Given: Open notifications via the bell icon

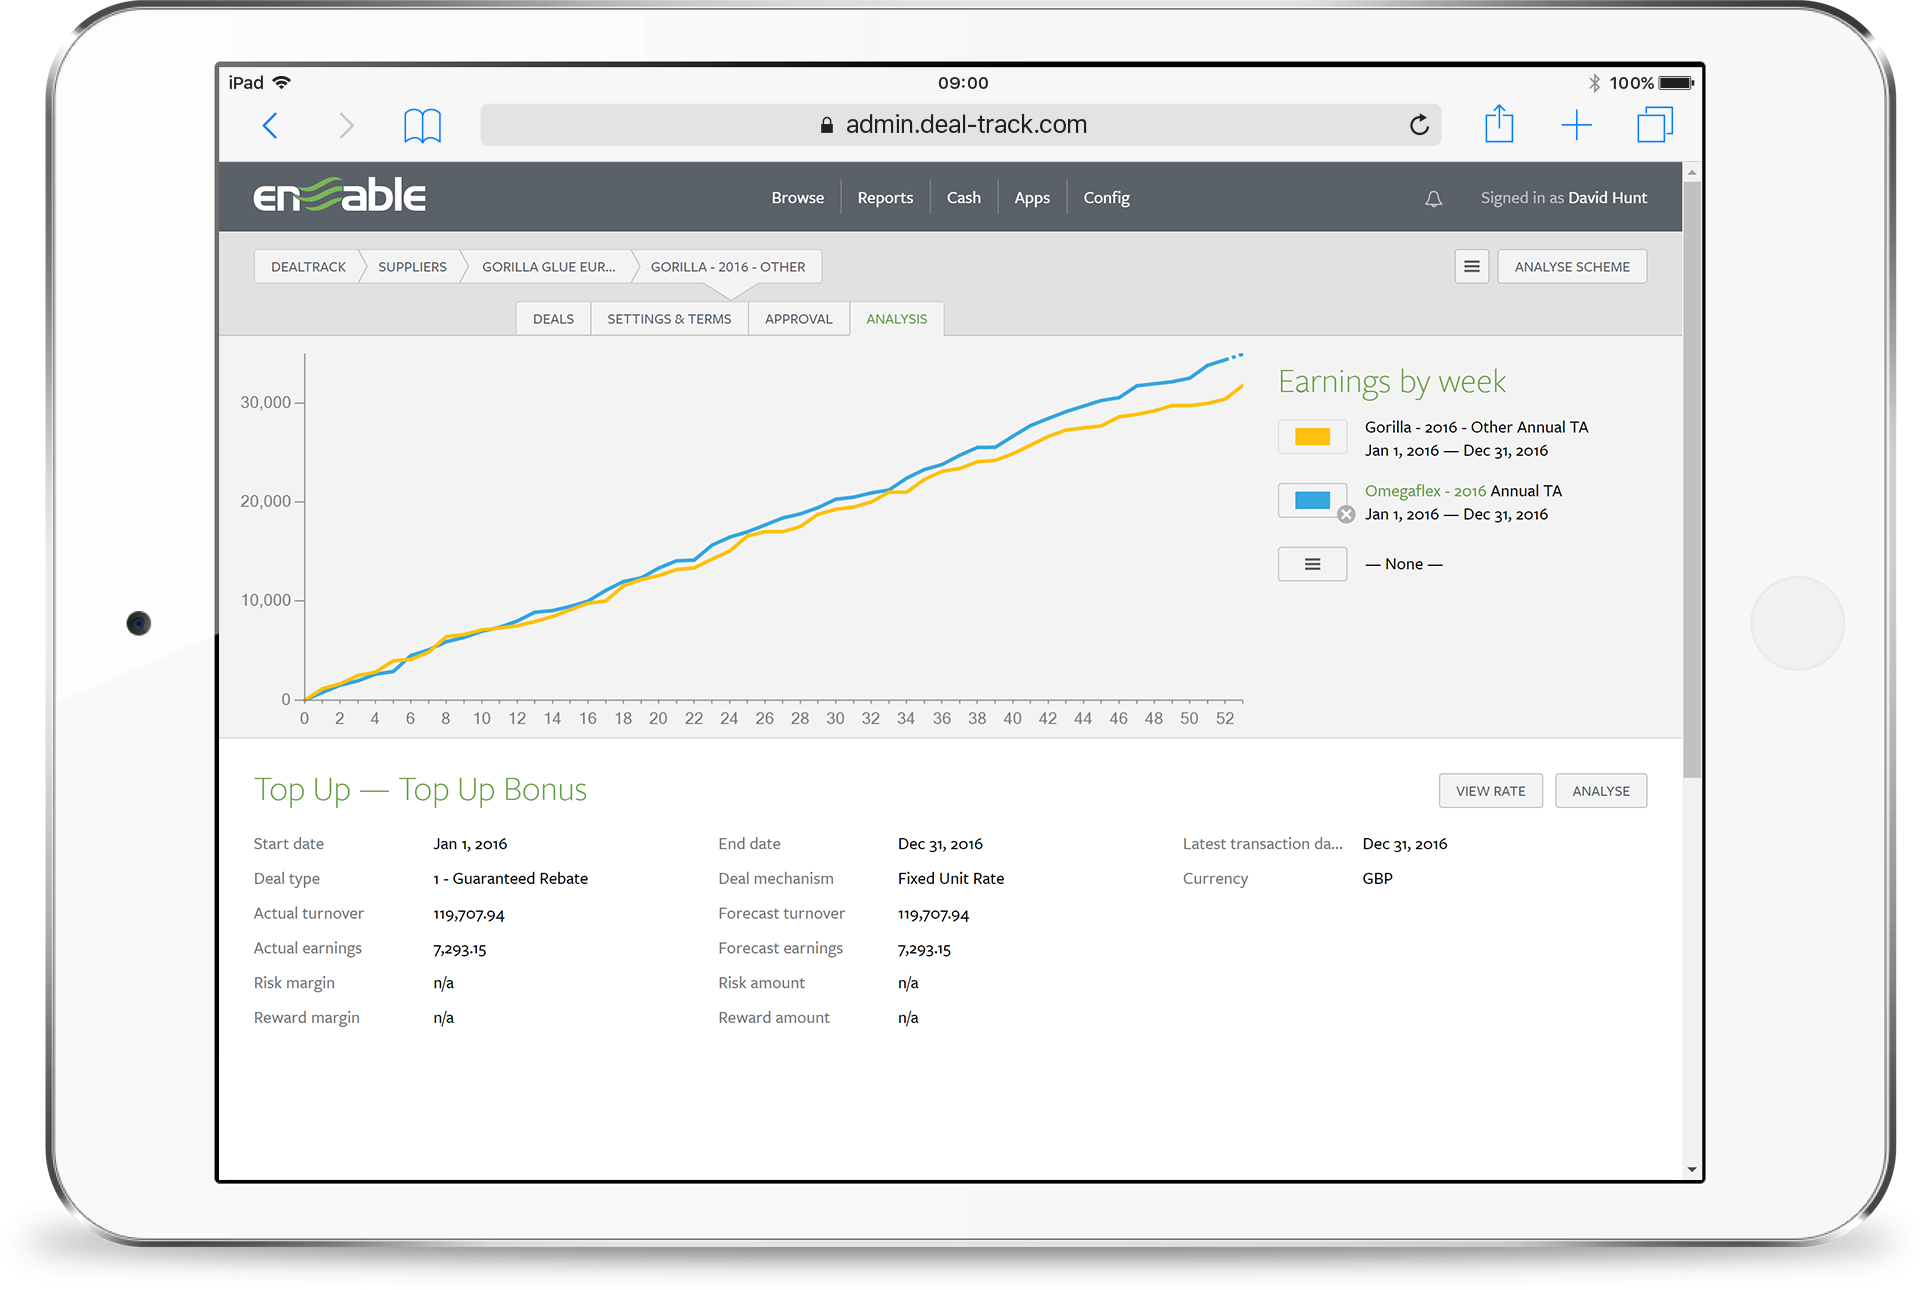Looking at the screenshot, I should click(x=1433, y=199).
